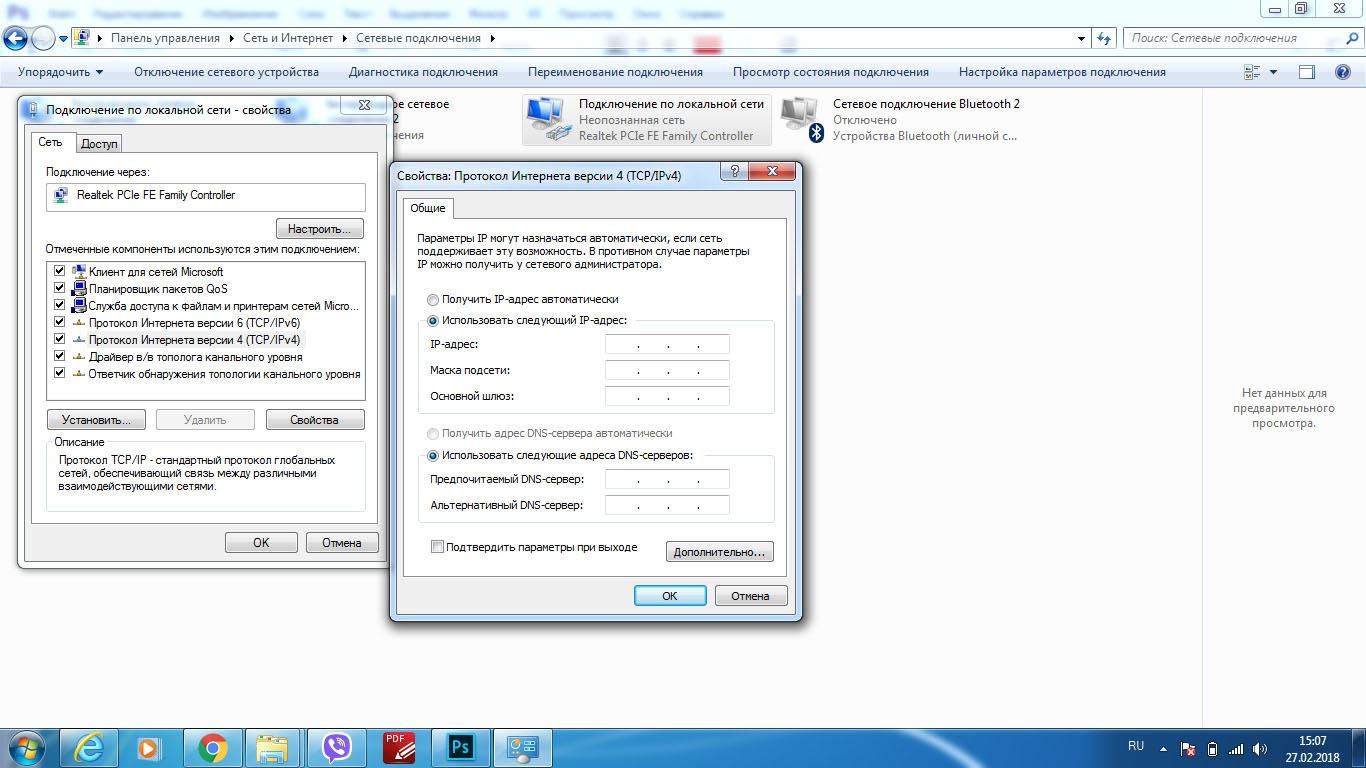
Task: Open the address bar history dropdown arrow
Action: (x=1082, y=38)
